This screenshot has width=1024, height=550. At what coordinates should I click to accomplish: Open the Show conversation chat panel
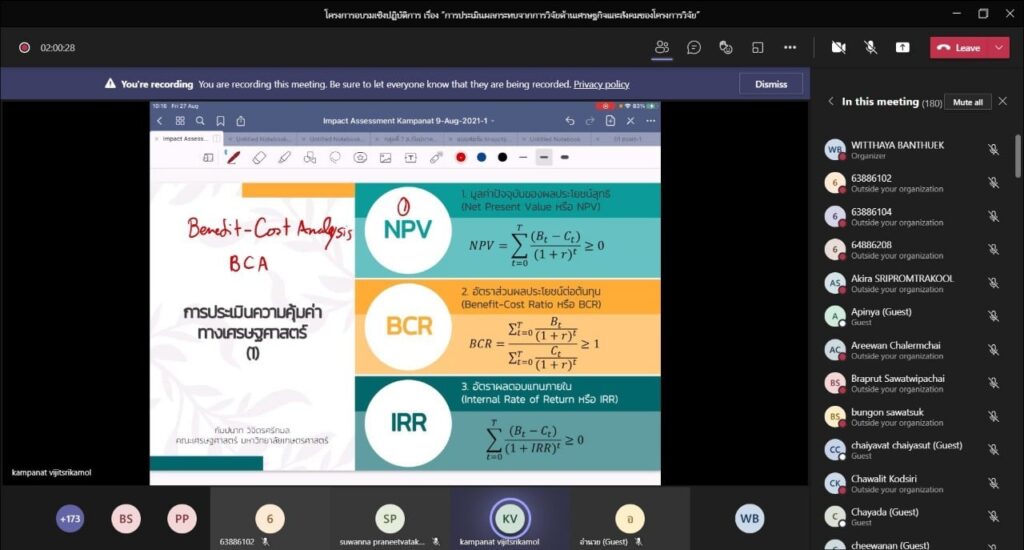[x=694, y=47]
